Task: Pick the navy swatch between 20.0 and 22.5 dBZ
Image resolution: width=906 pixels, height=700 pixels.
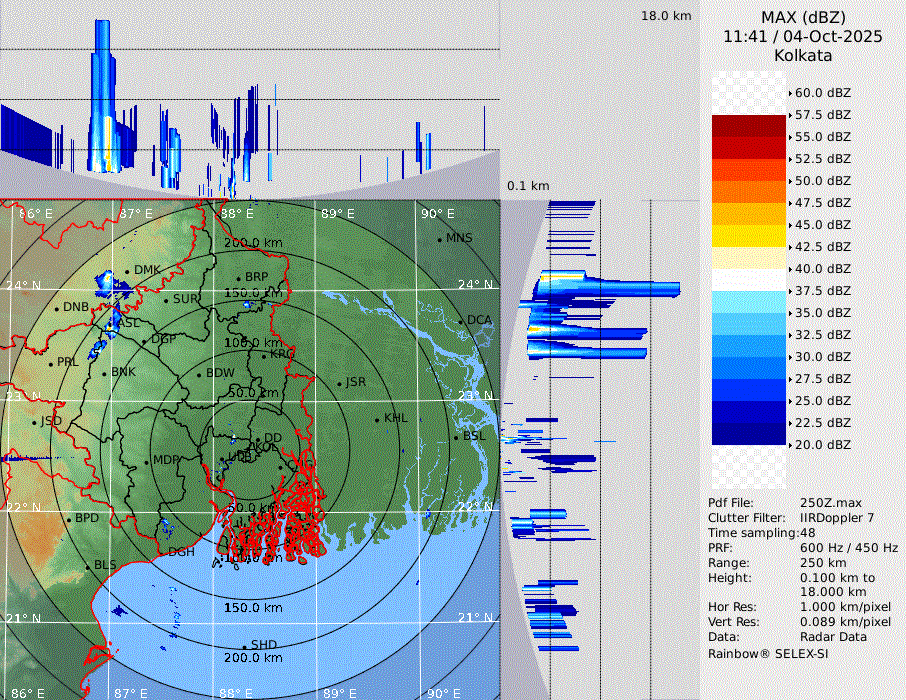Action: point(749,434)
